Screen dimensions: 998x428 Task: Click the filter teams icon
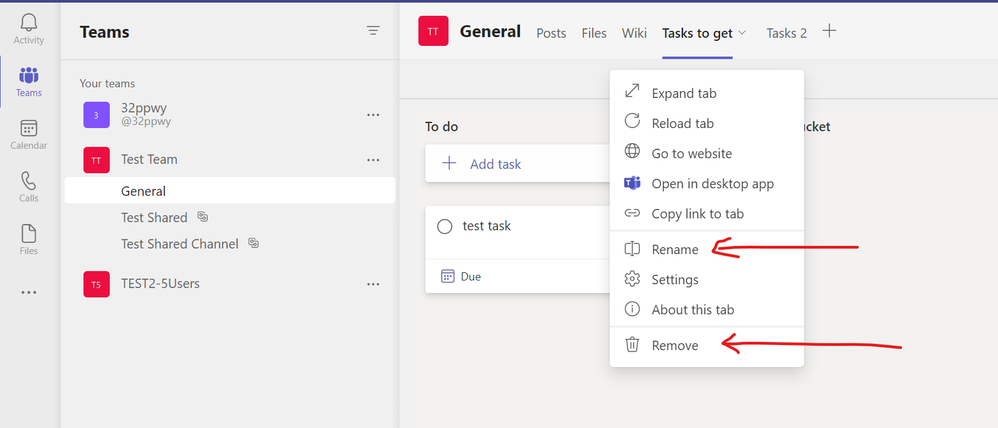[373, 31]
